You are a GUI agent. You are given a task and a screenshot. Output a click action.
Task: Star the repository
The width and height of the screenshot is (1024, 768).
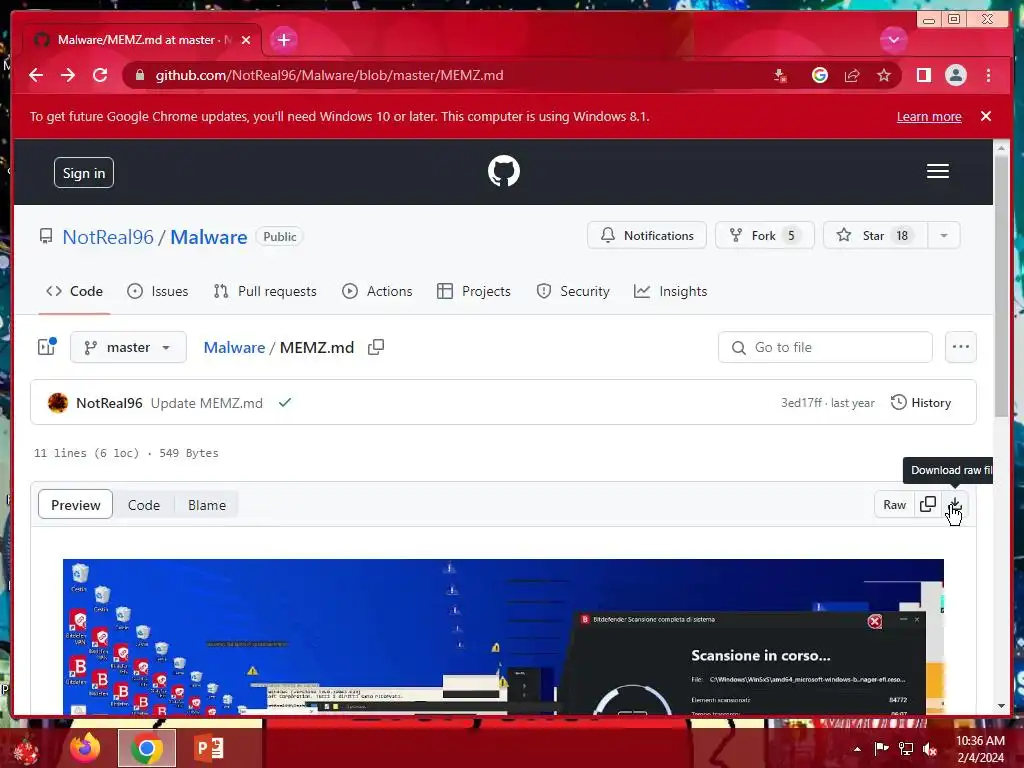point(875,235)
